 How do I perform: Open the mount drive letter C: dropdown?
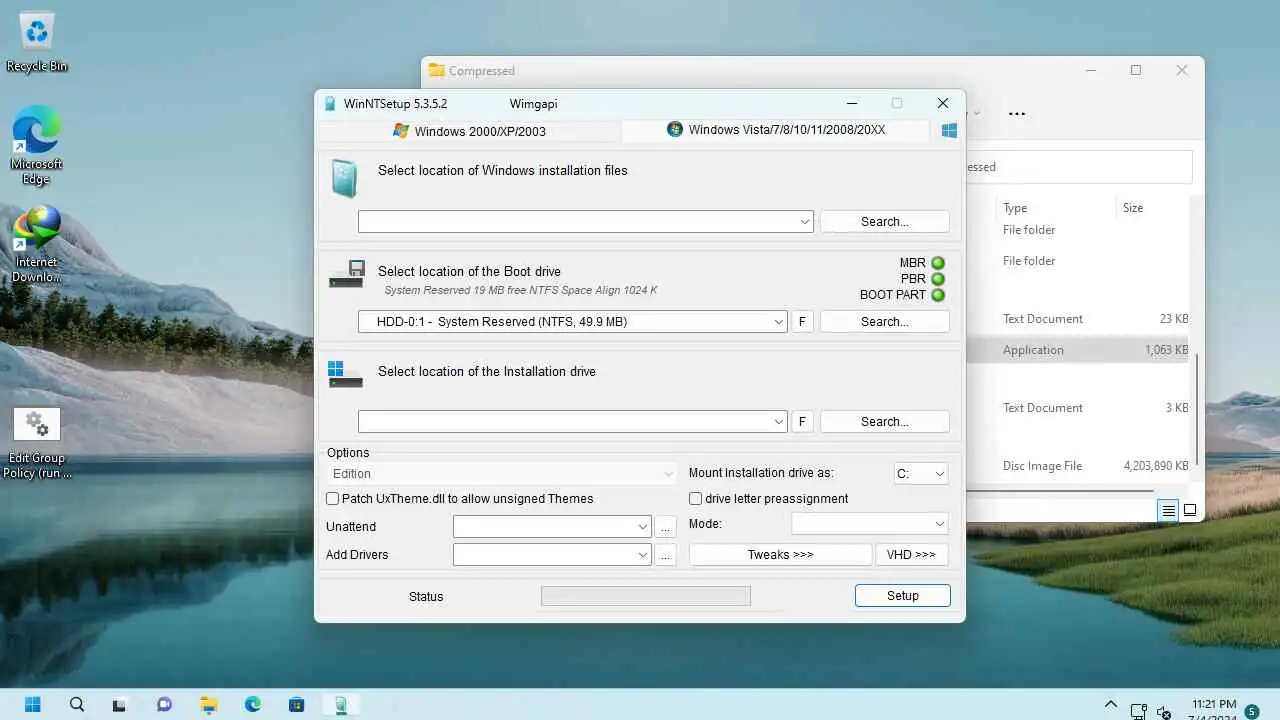point(921,474)
